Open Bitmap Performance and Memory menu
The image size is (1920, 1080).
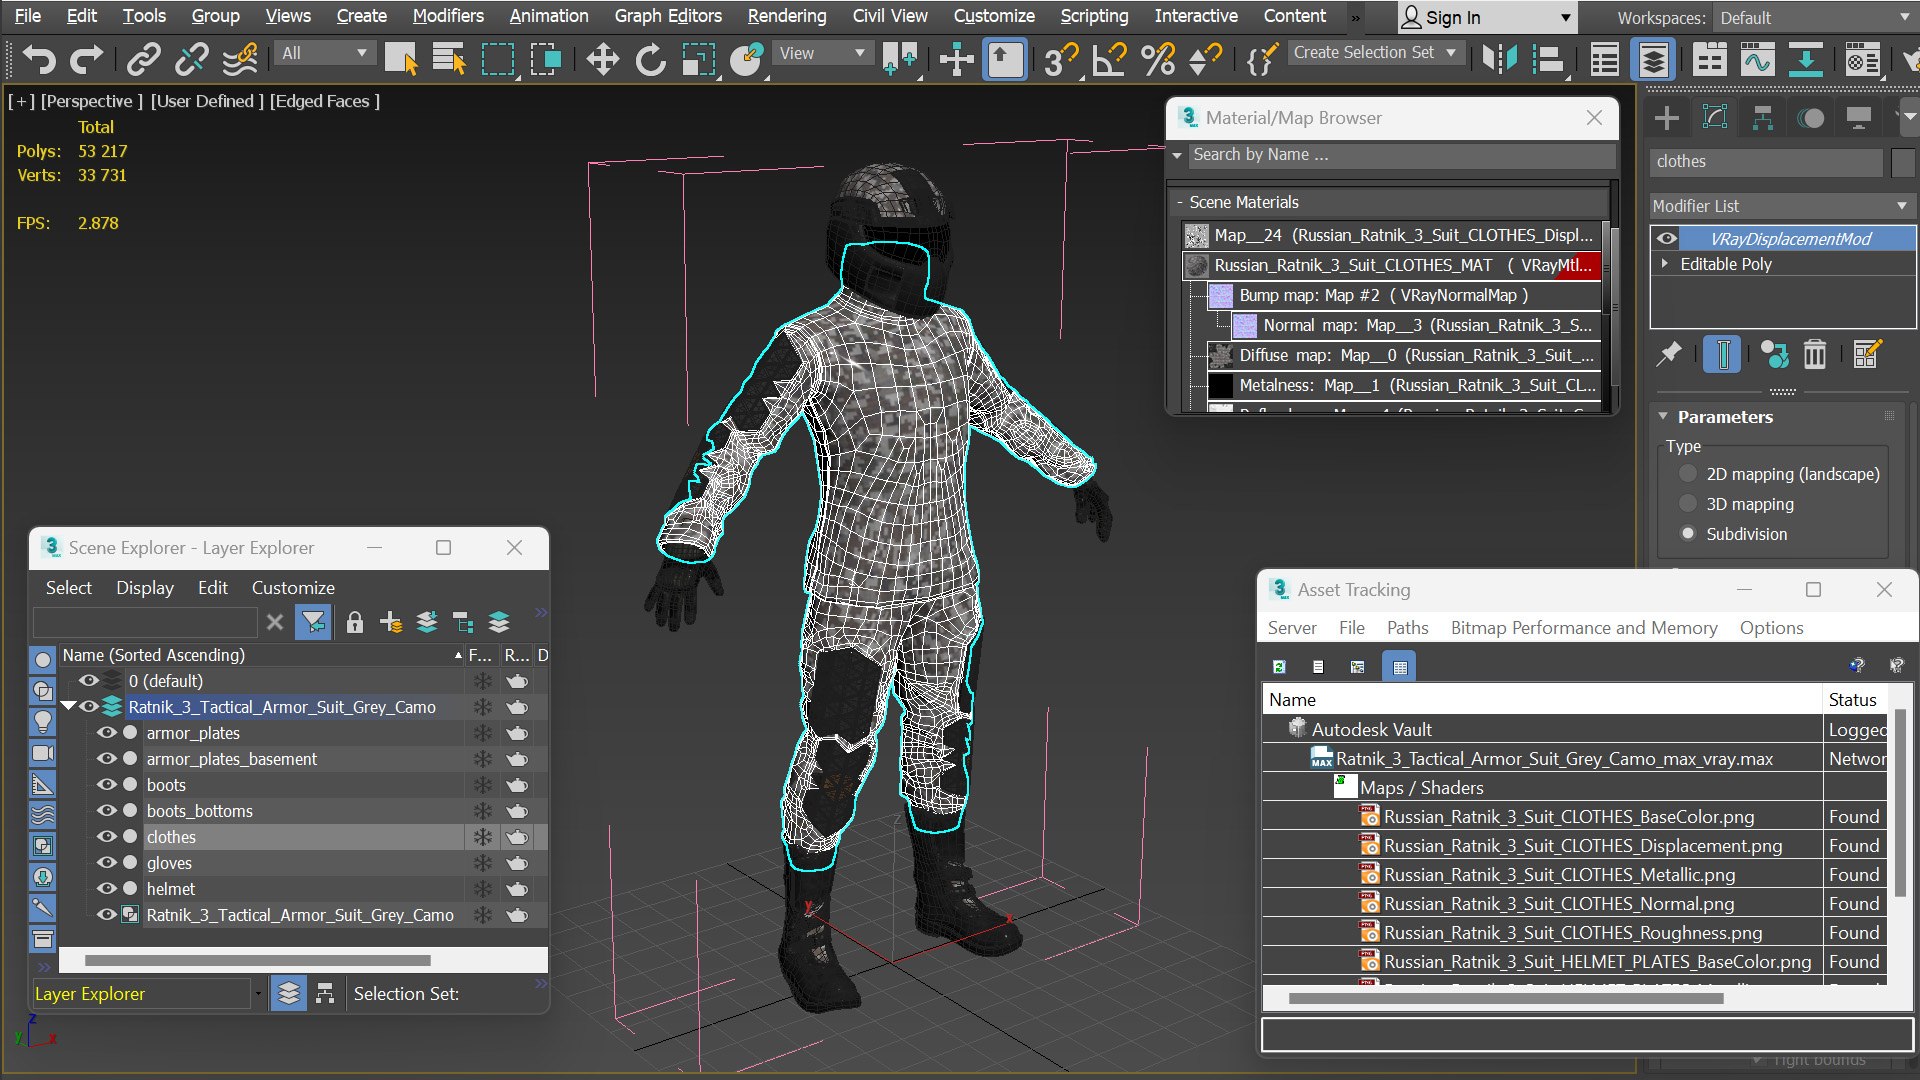1584,628
